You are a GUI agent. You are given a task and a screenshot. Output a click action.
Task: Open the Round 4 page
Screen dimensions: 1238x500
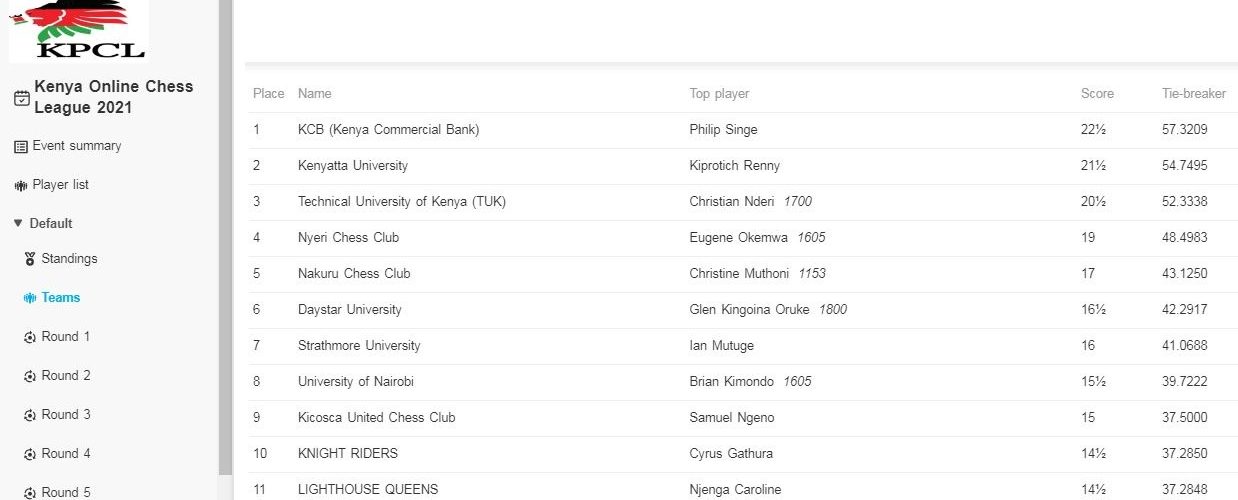point(66,454)
